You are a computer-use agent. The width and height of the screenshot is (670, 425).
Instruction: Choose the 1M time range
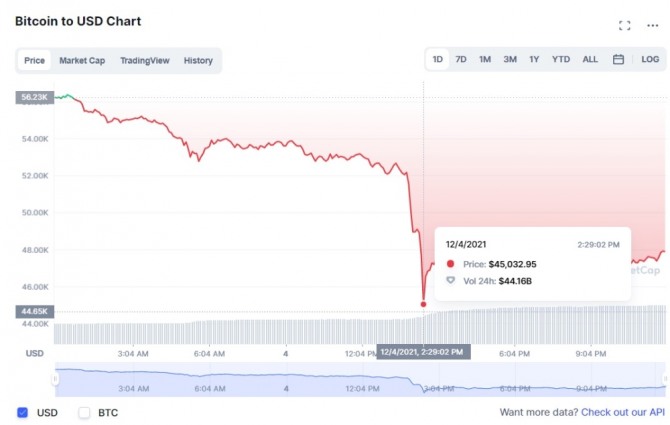coord(485,59)
